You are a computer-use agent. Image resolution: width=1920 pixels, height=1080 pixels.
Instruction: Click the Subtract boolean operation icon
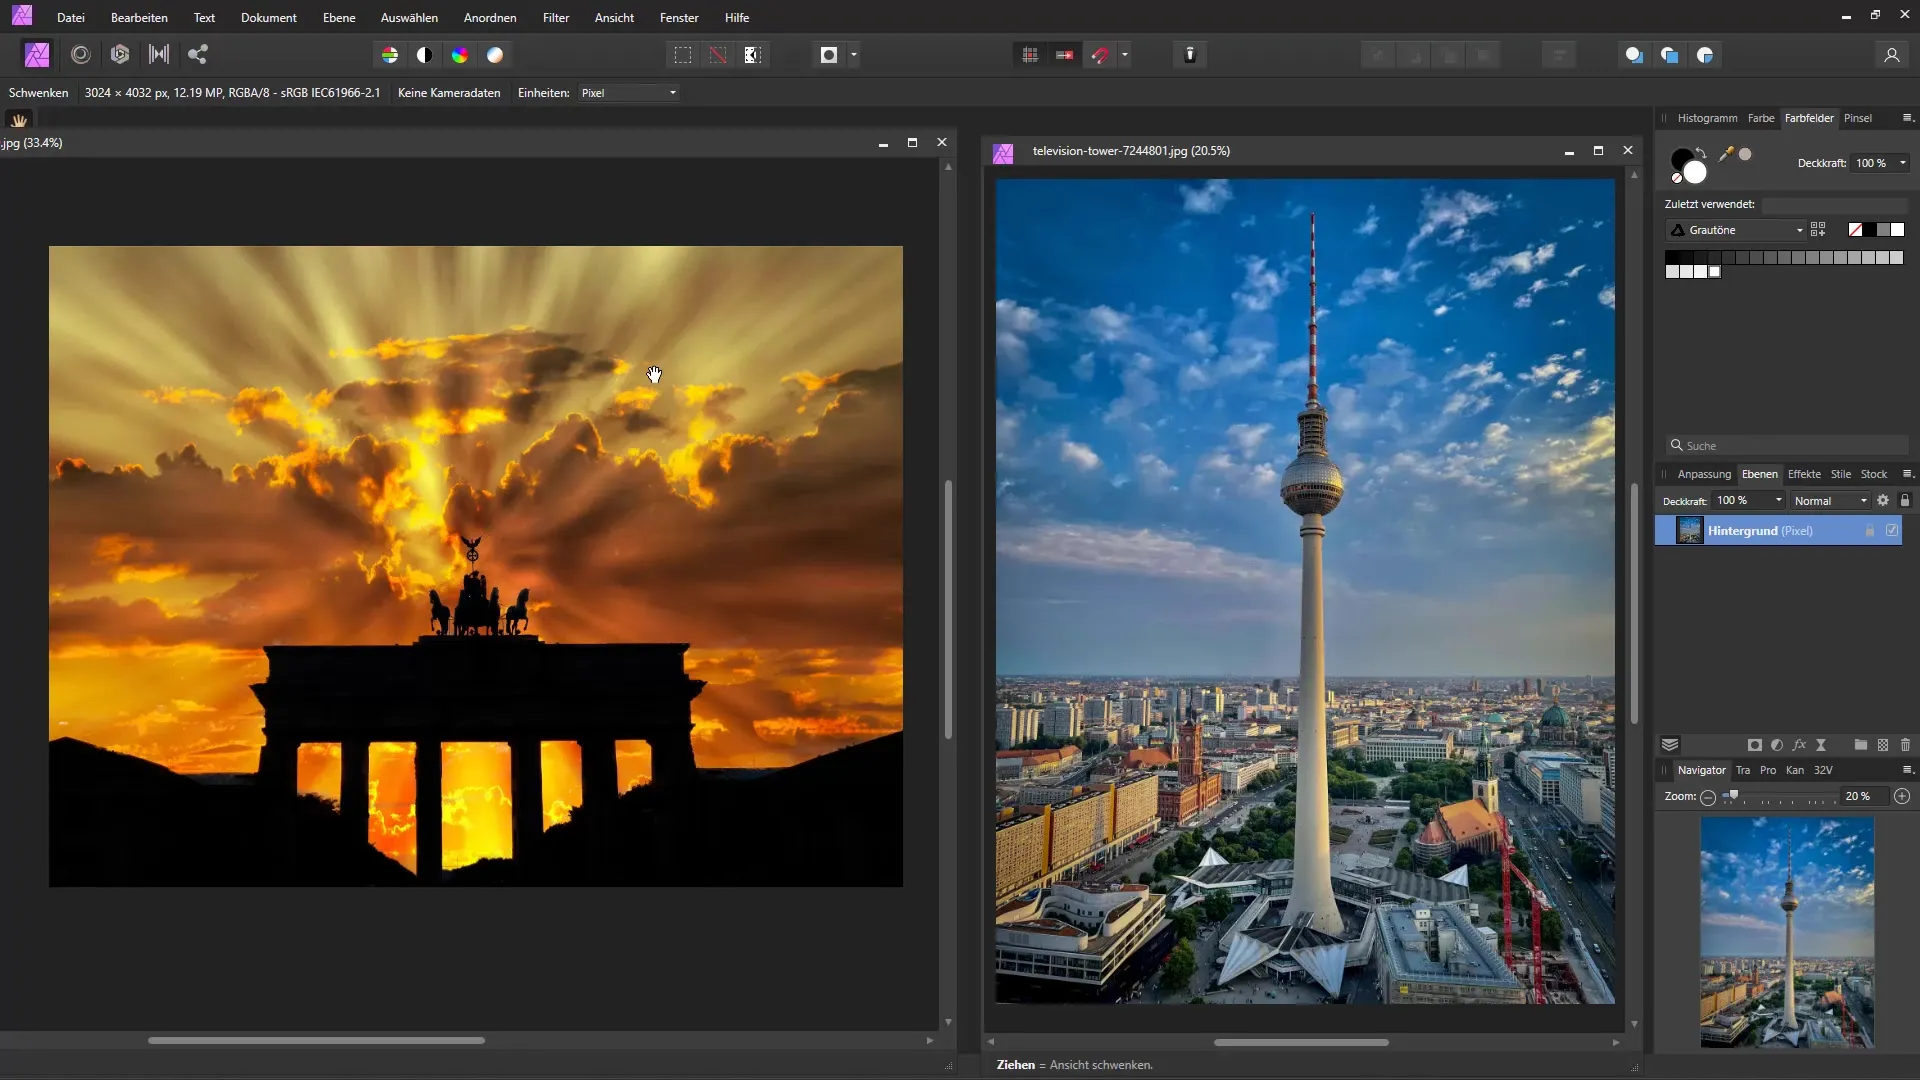(x=1670, y=55)
